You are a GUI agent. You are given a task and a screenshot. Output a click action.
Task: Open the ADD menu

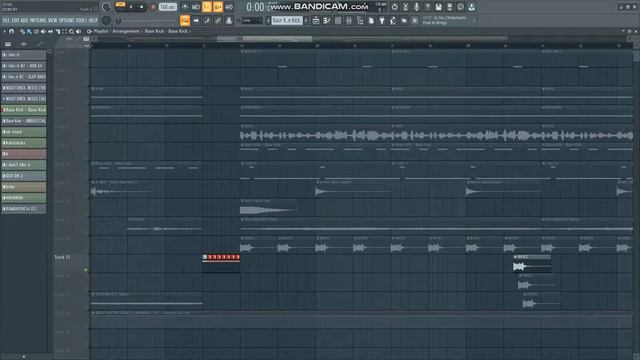point(24,20)
